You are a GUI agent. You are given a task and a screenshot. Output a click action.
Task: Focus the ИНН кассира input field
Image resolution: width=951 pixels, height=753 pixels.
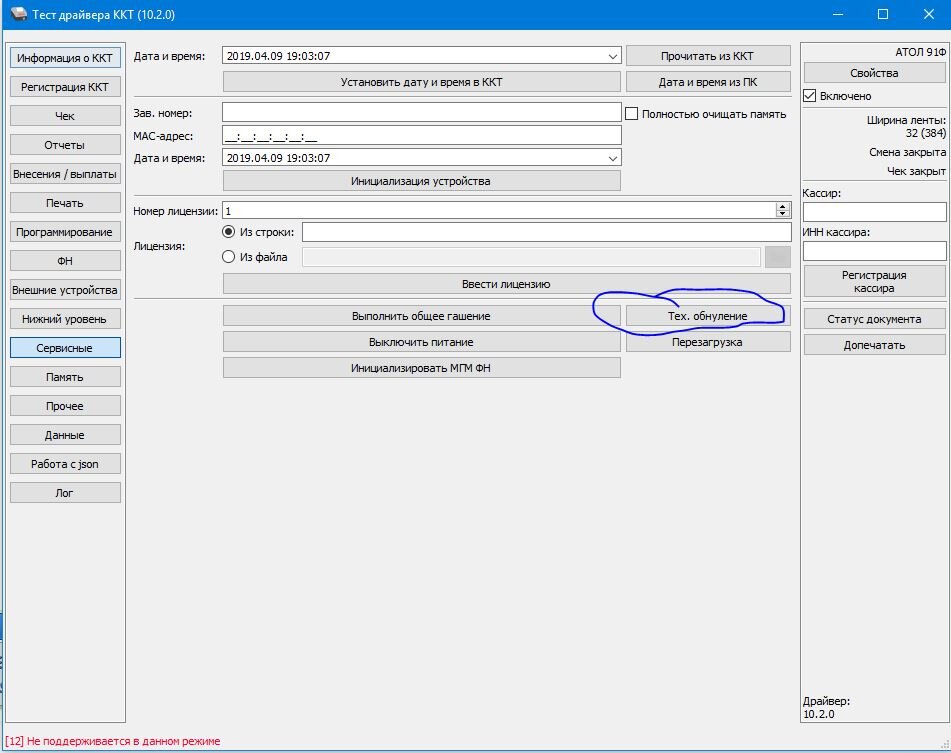pos(874,250)
